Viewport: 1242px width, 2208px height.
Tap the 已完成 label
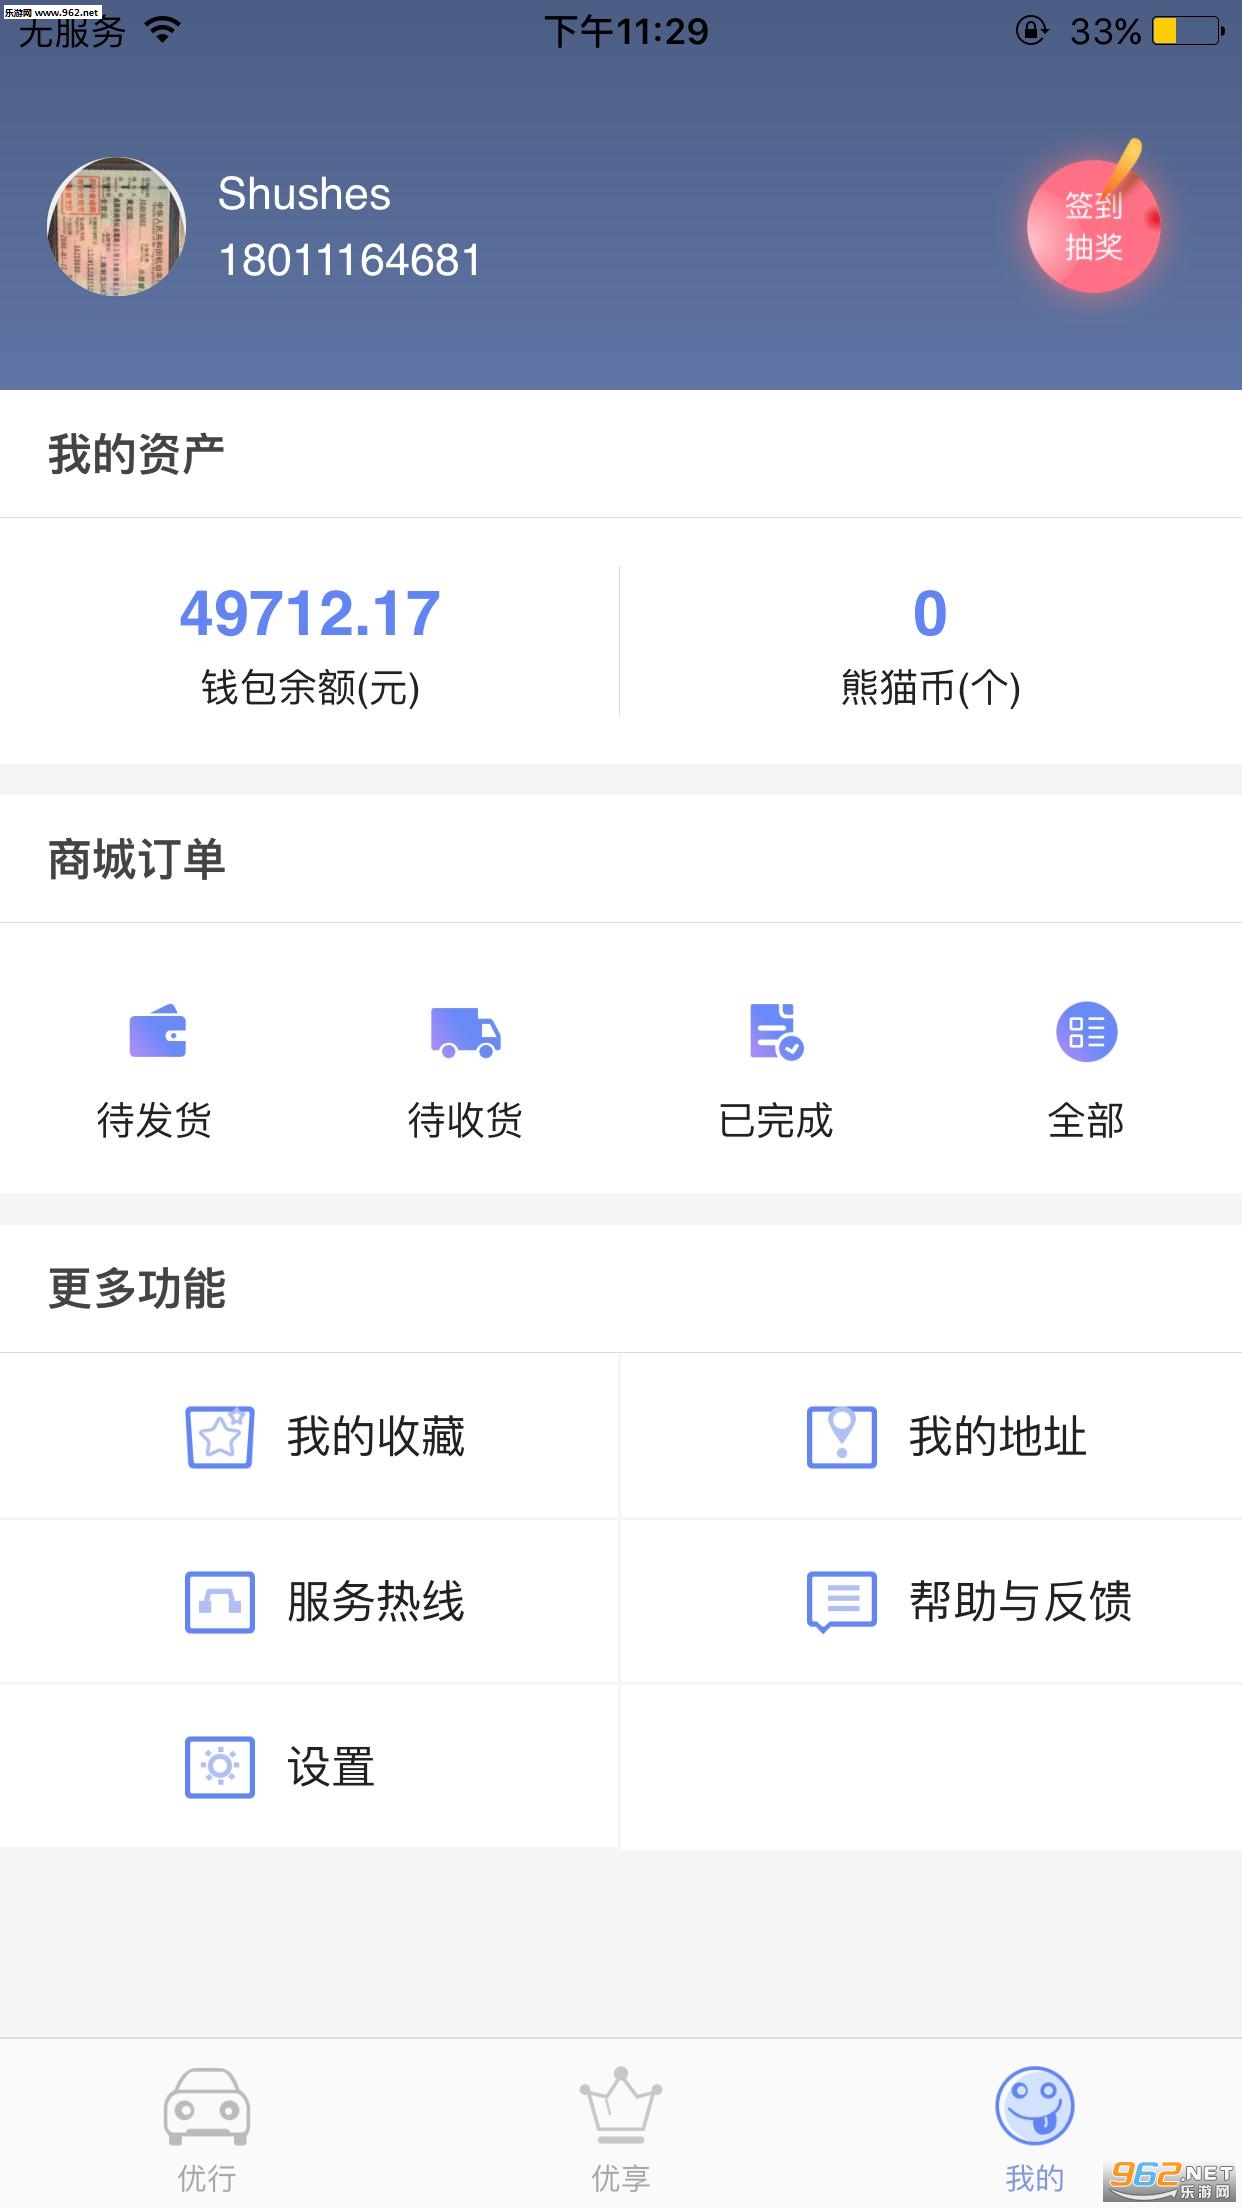776,1120
